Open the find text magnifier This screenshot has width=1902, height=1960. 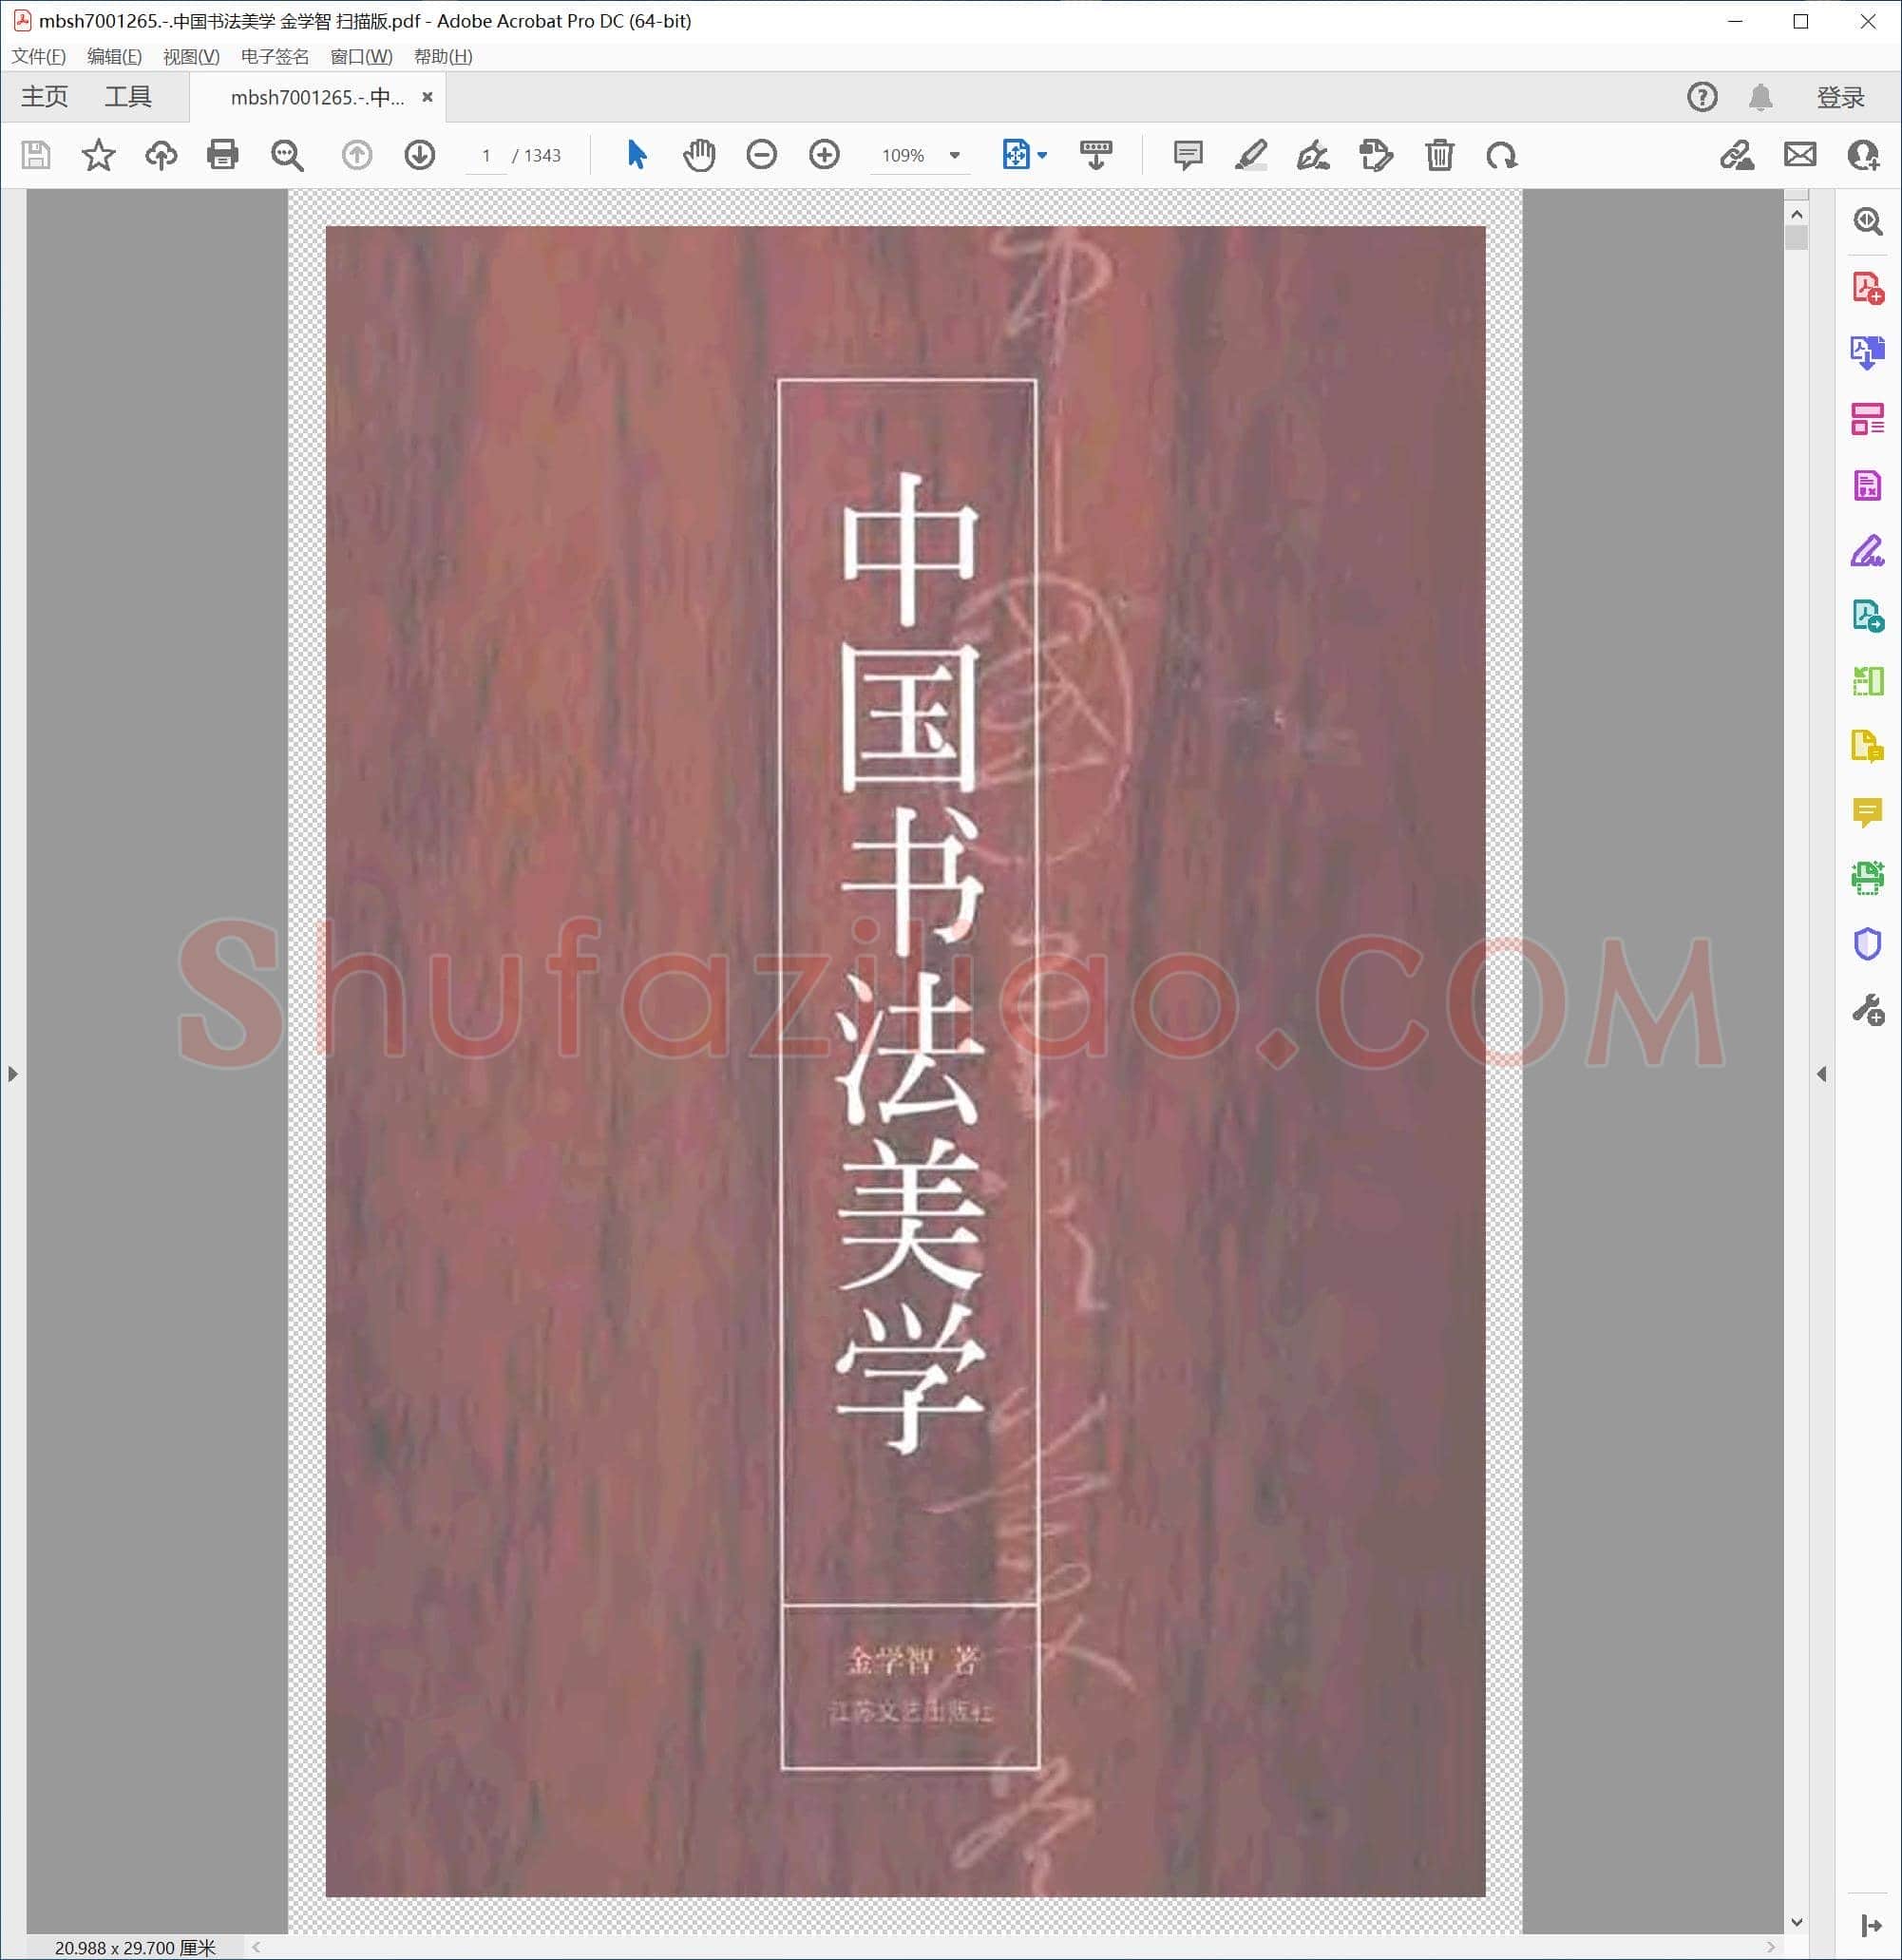[287, 155]
